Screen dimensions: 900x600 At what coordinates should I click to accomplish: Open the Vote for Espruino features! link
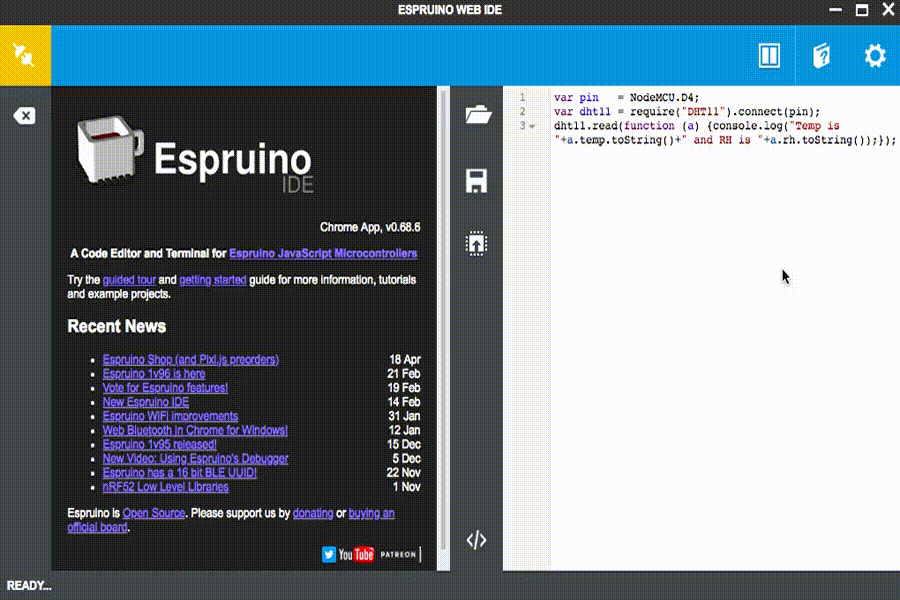[165, 388]
